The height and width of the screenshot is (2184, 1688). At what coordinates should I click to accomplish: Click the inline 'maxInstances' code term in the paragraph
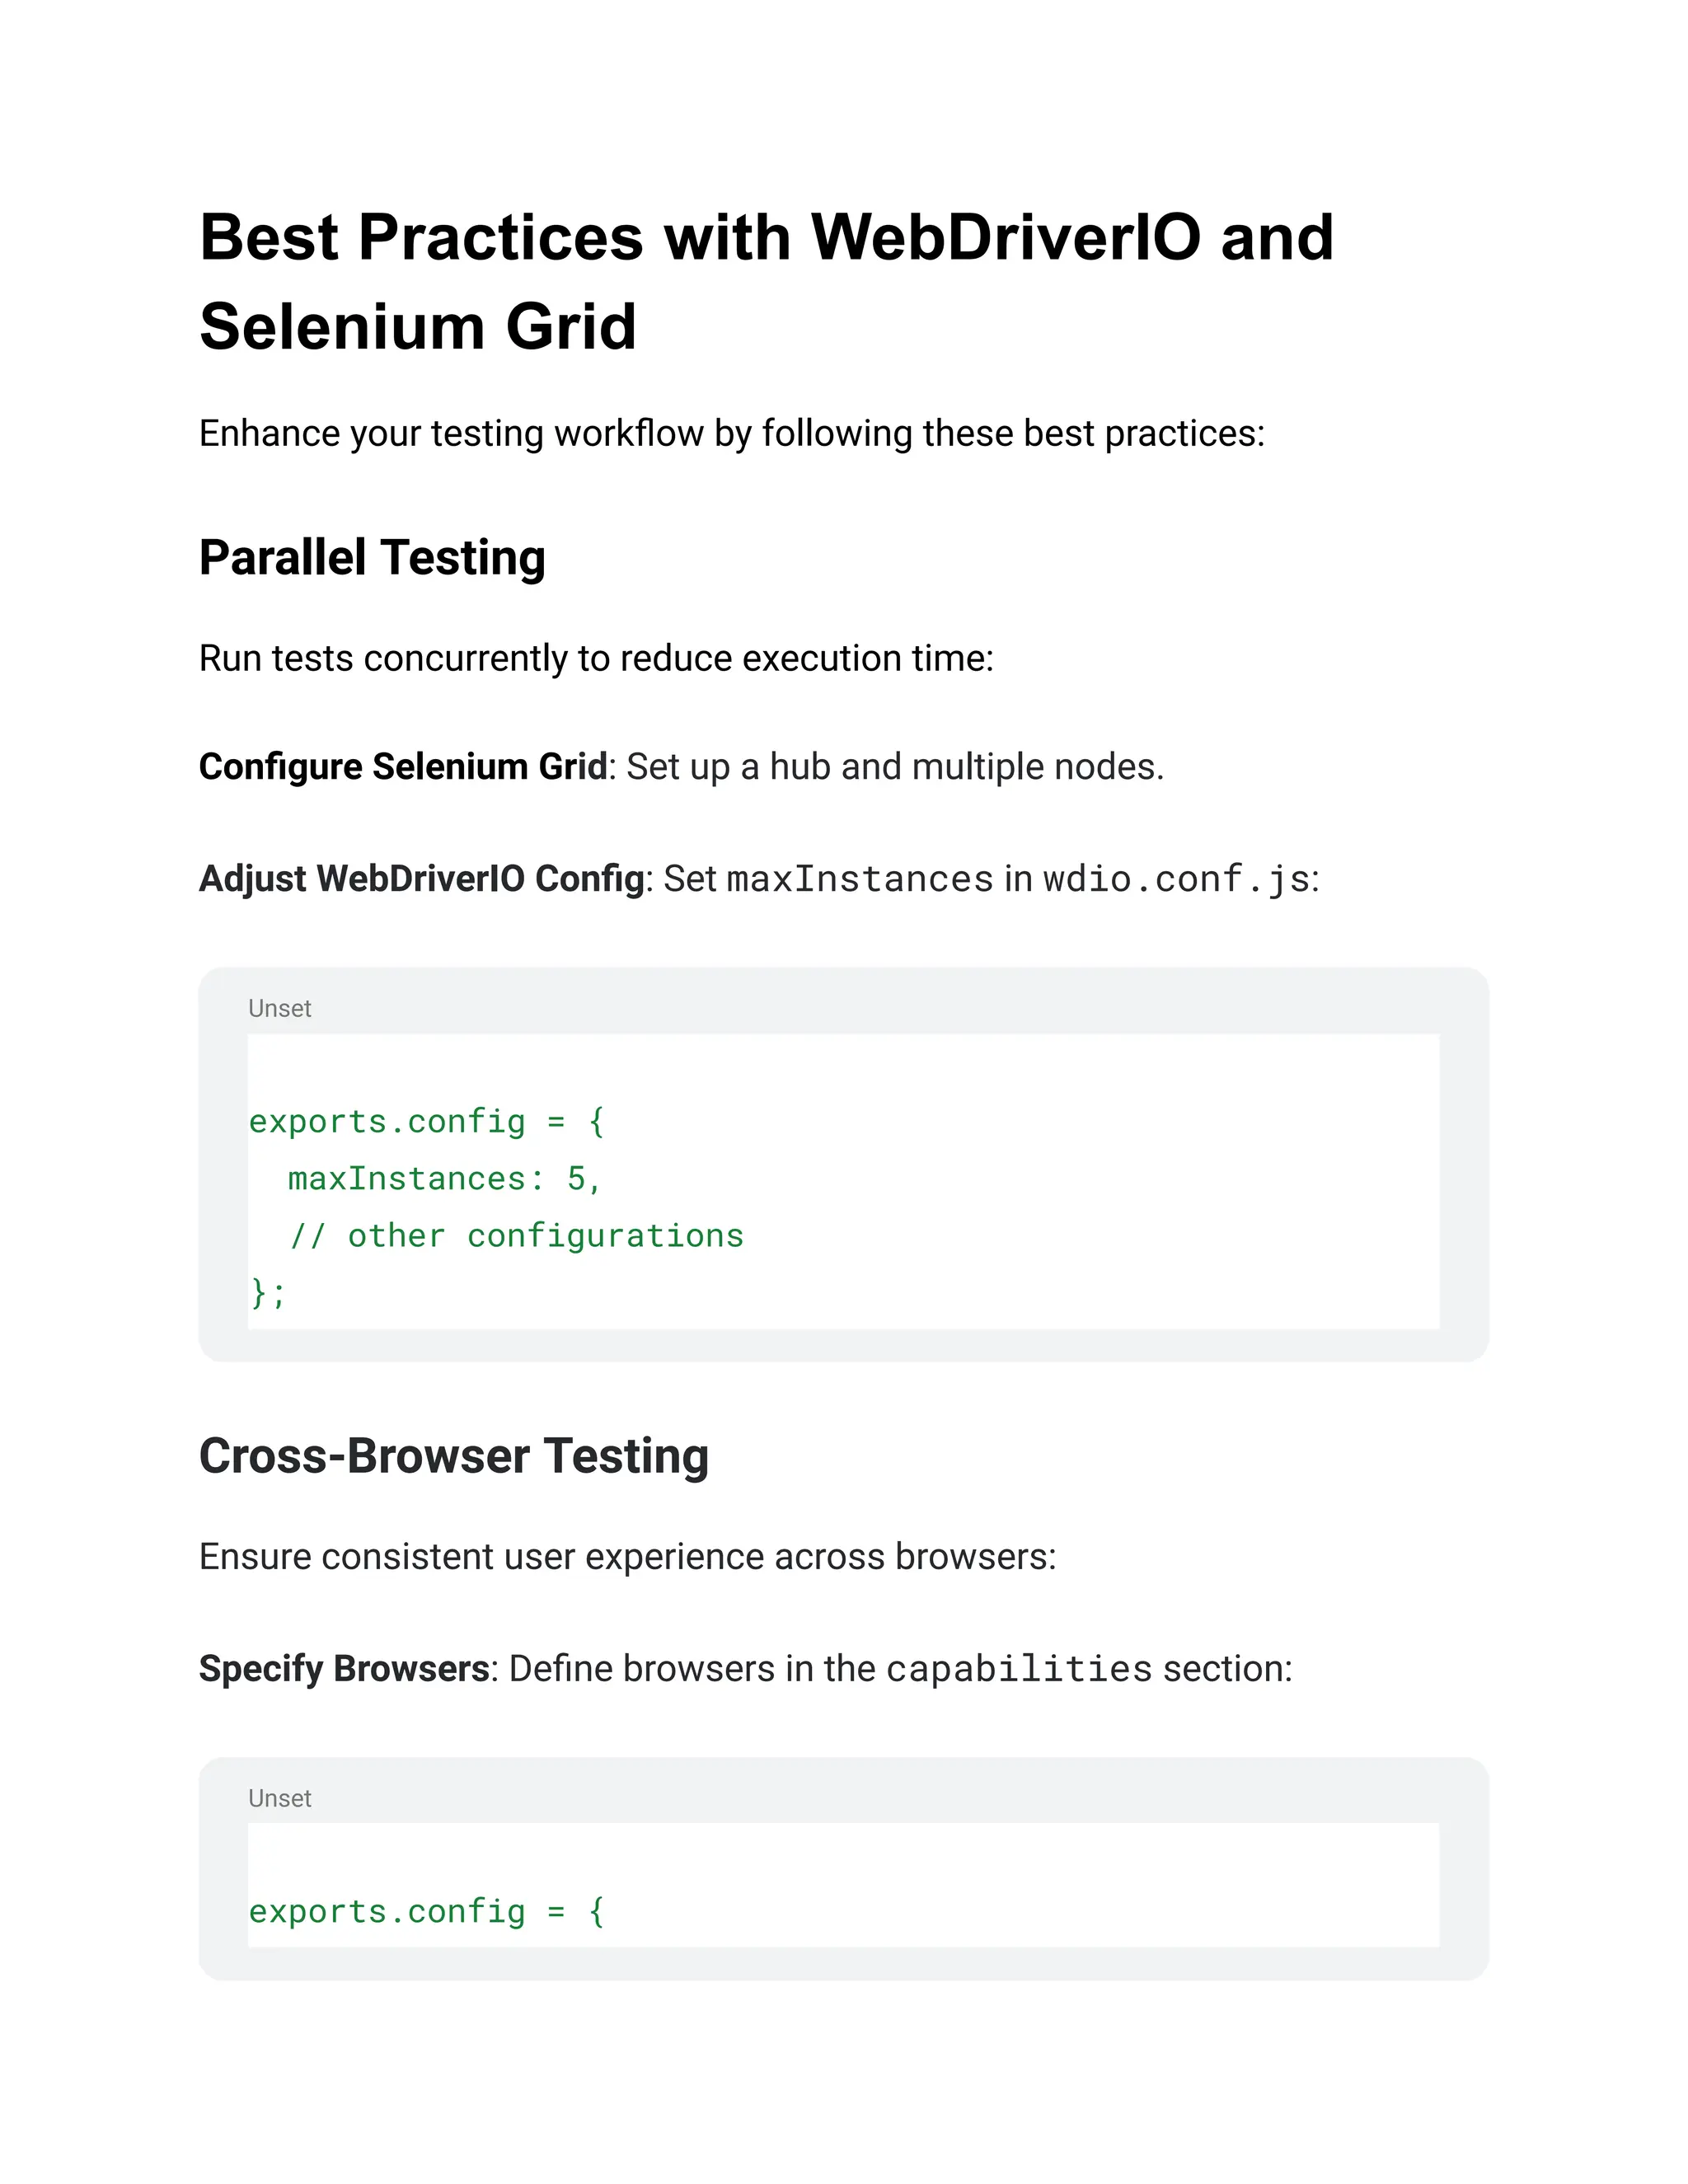(x=859, y=879)
